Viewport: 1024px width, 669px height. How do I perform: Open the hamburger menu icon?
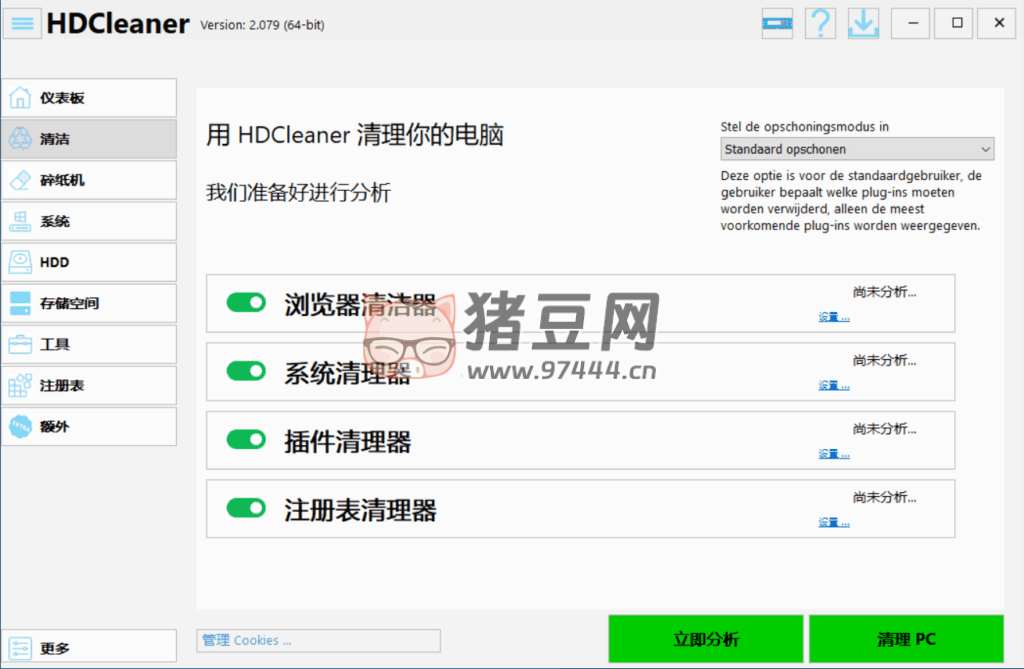[x=22, y=24]
